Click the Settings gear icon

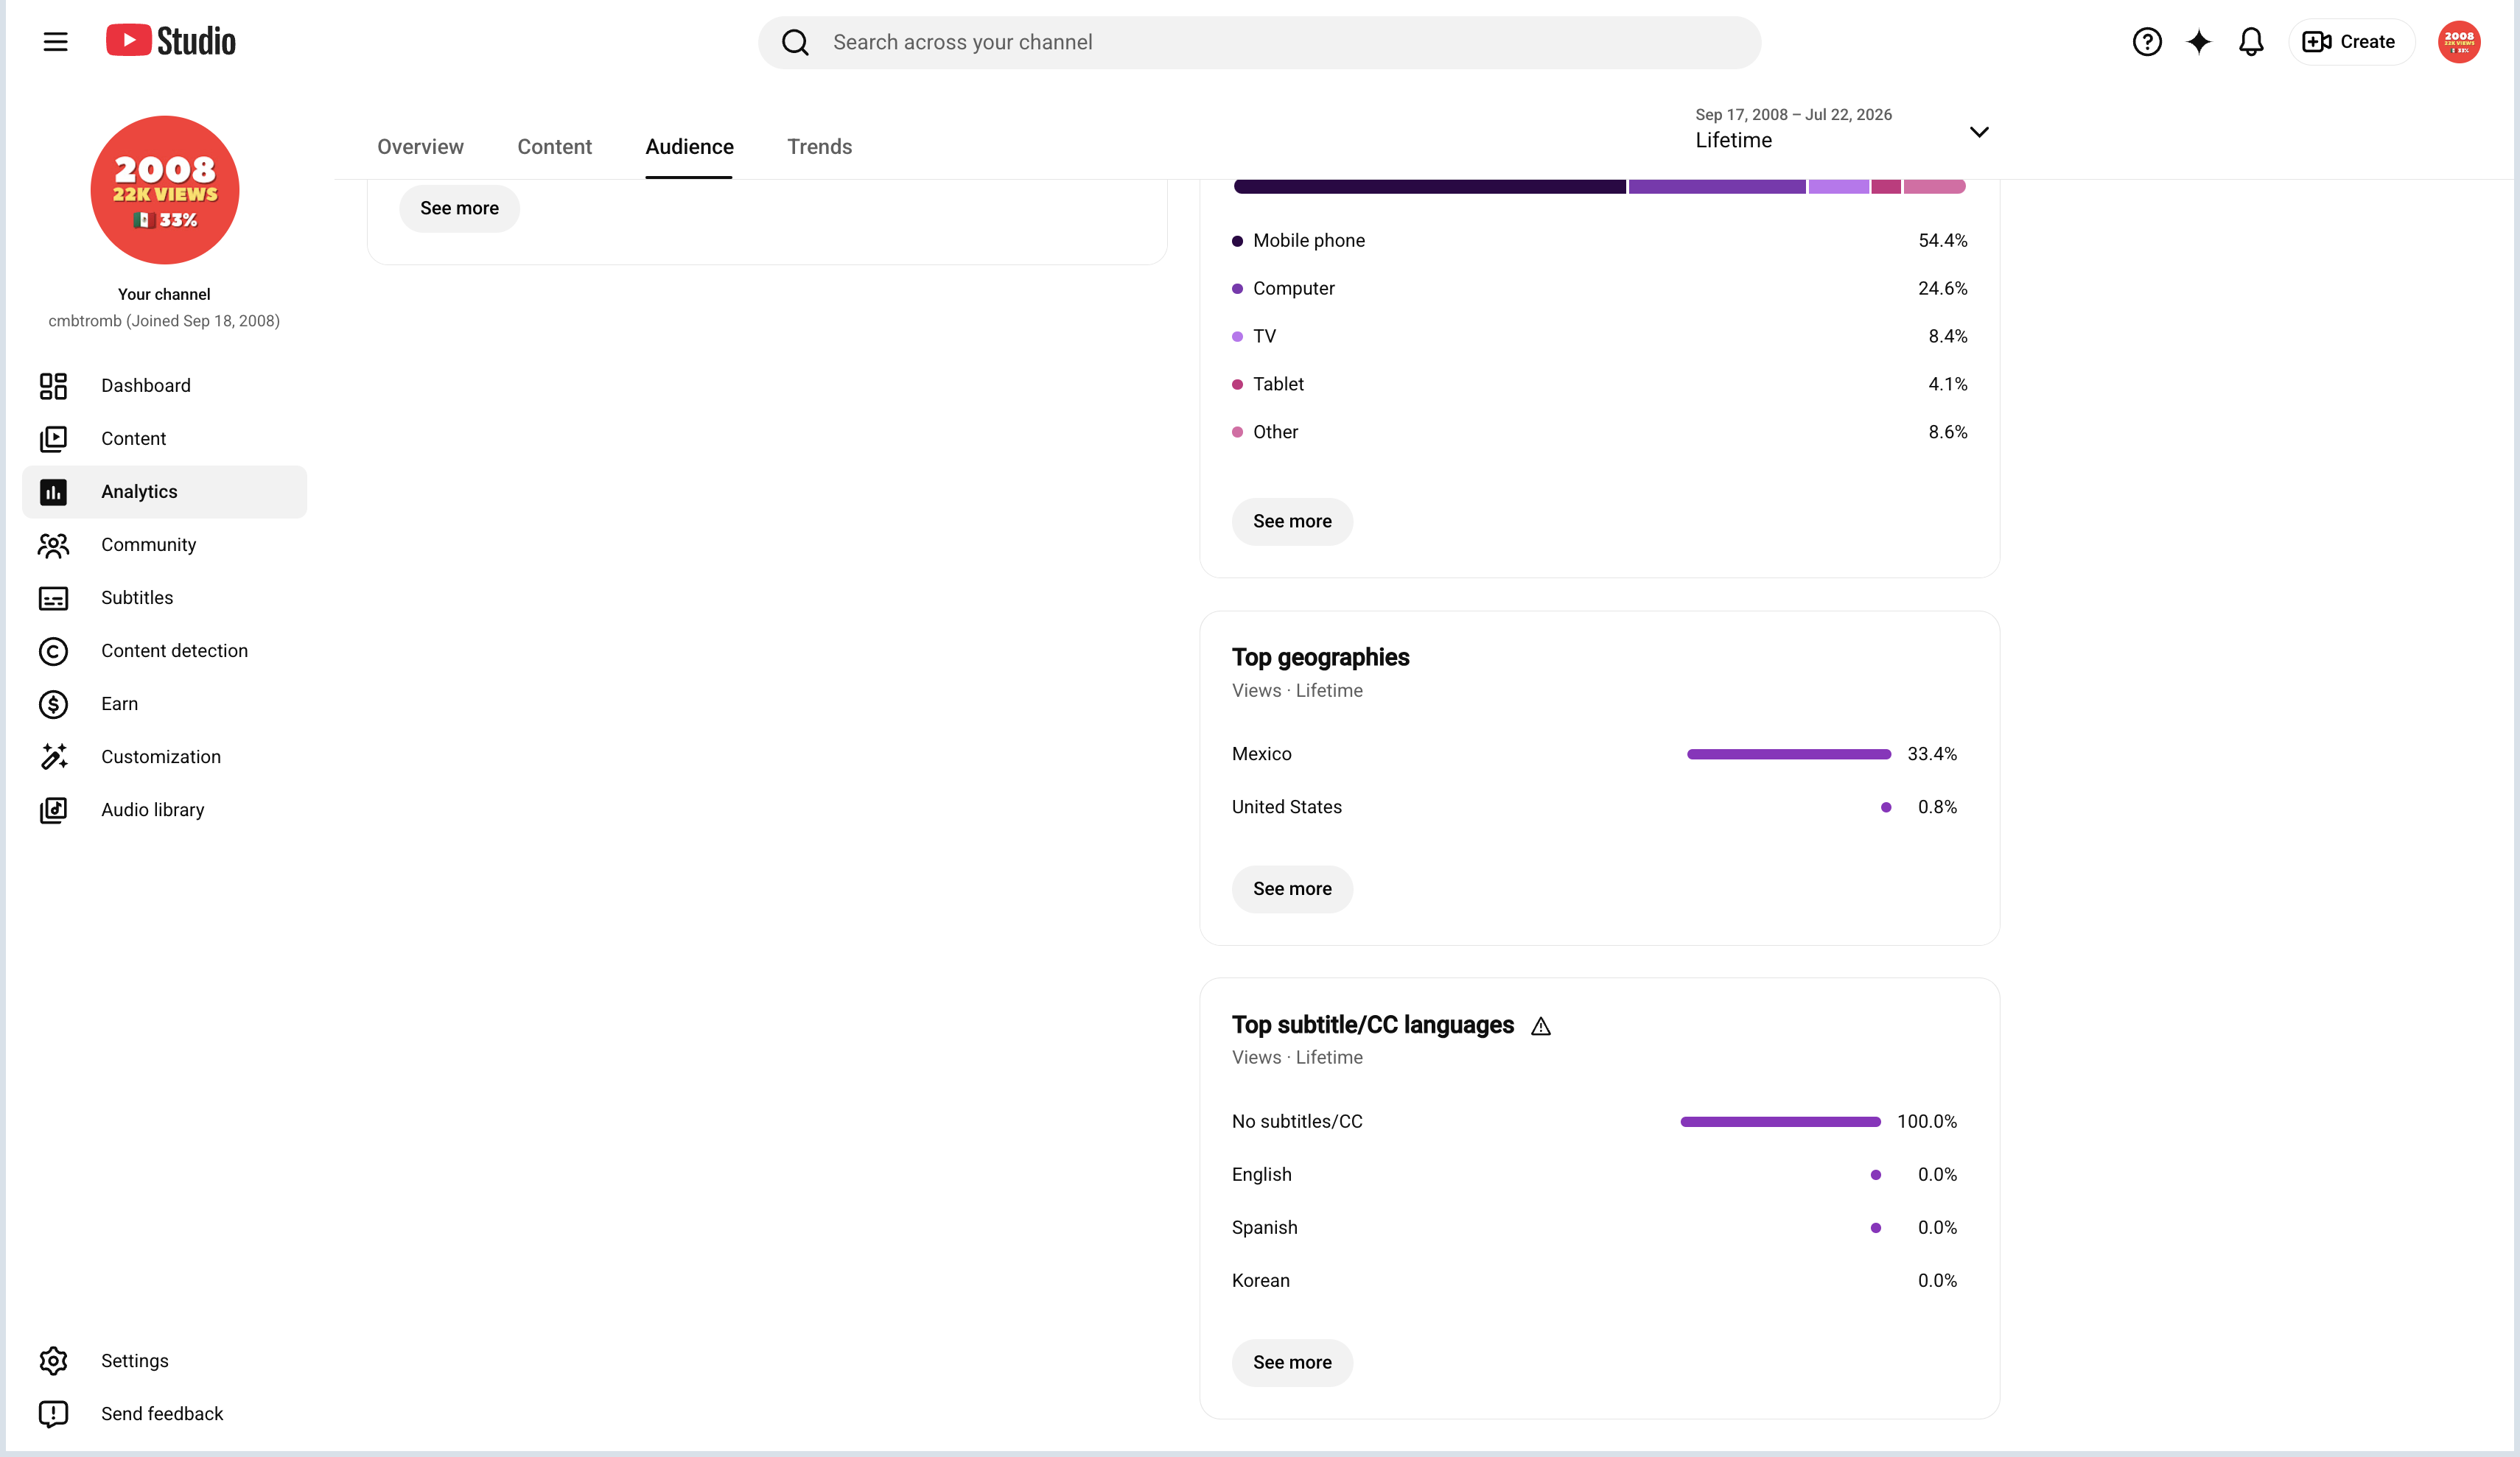coord(53,1361)
